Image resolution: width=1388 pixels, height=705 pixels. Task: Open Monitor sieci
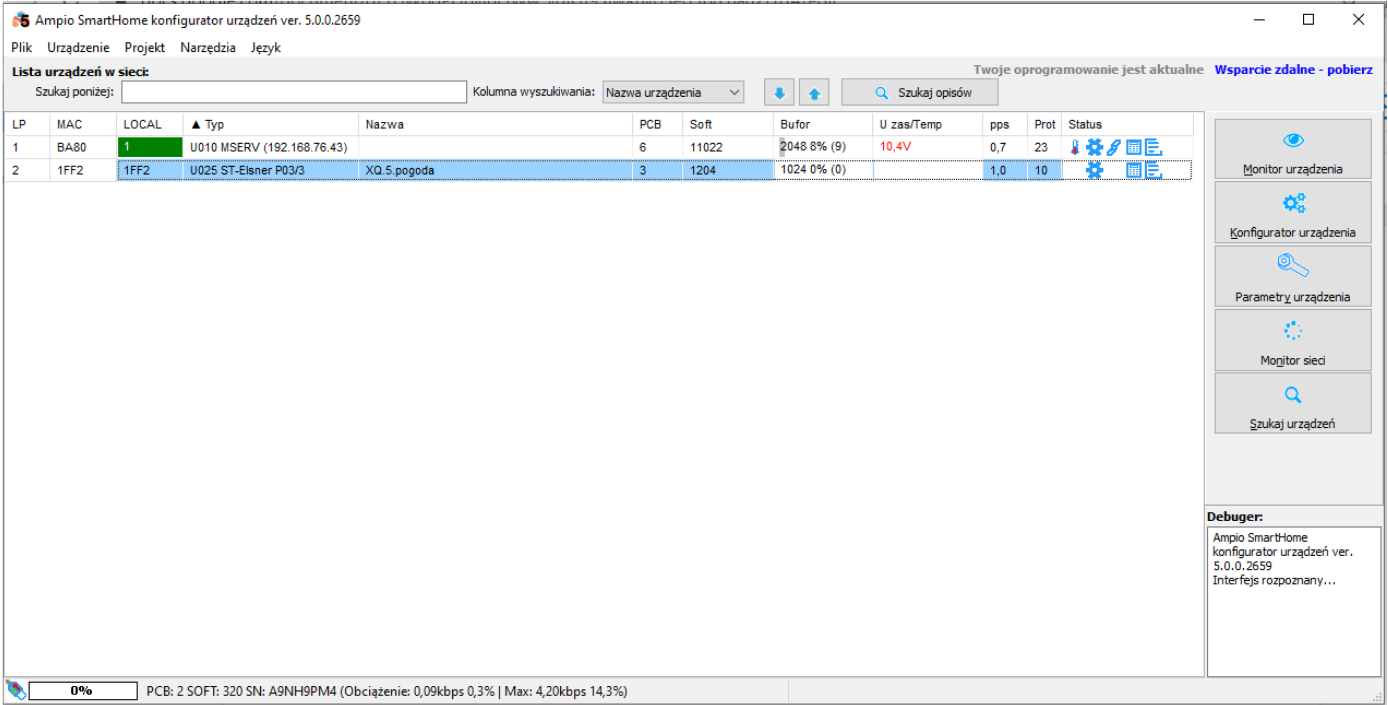click(x=1293, y=340)
